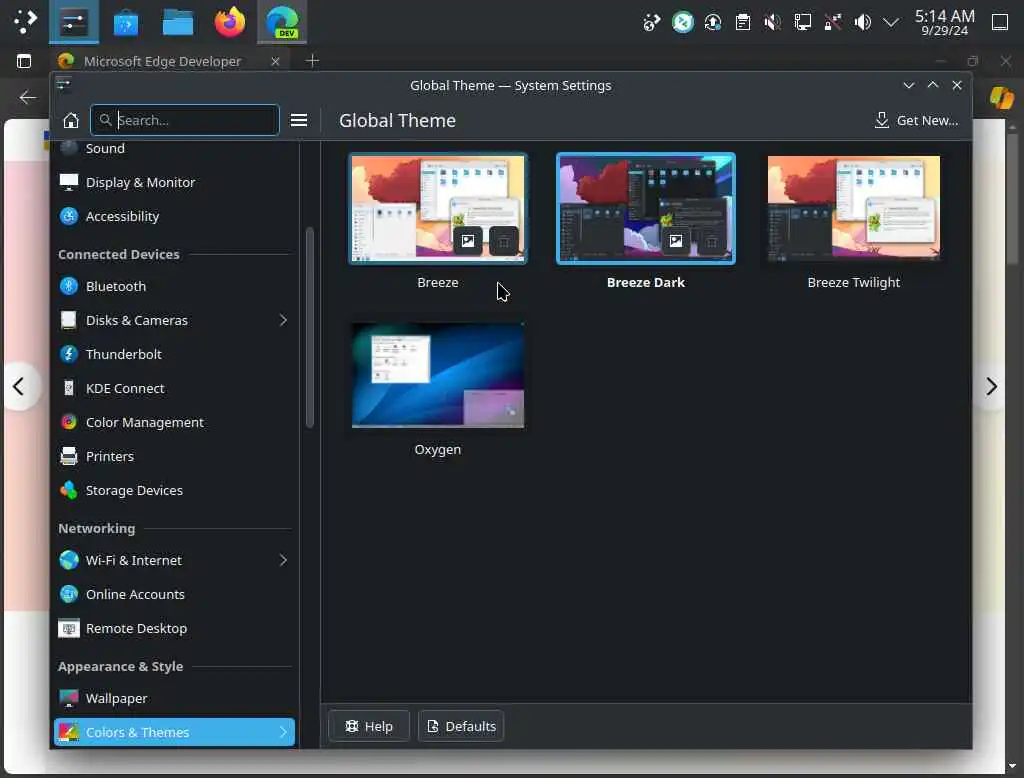Screen dimensions: 1024x778
Task: Open clipboard tray icon
Action: click(x=743, y=23)
